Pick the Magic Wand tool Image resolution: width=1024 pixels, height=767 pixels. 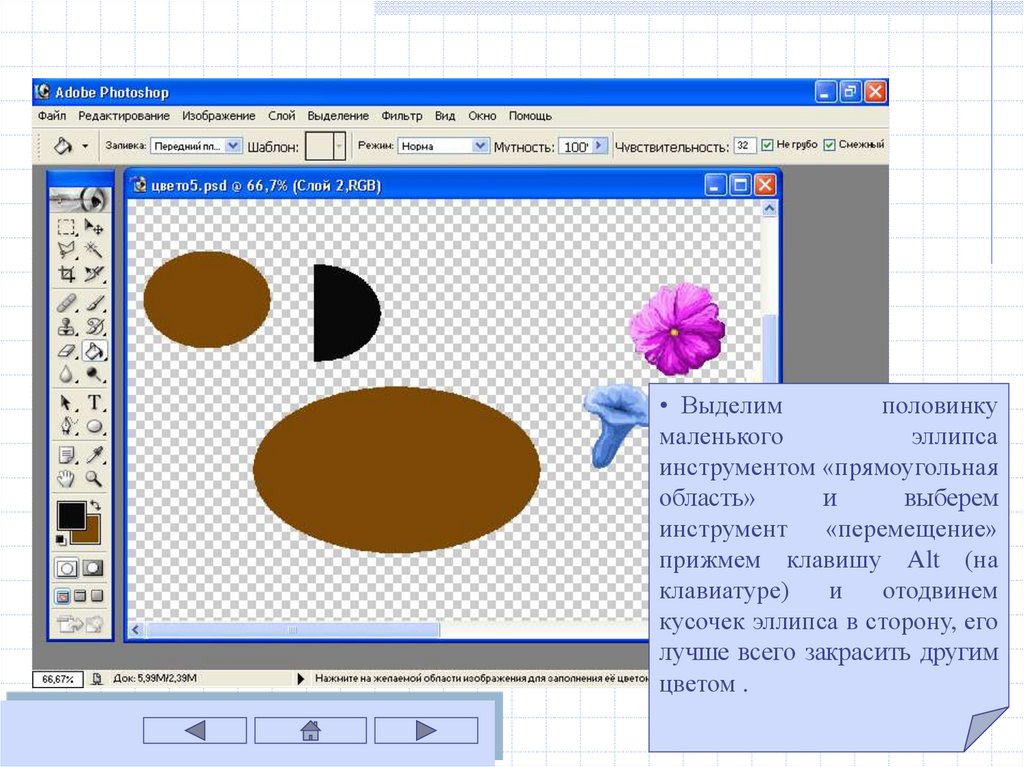pos(94,250)
